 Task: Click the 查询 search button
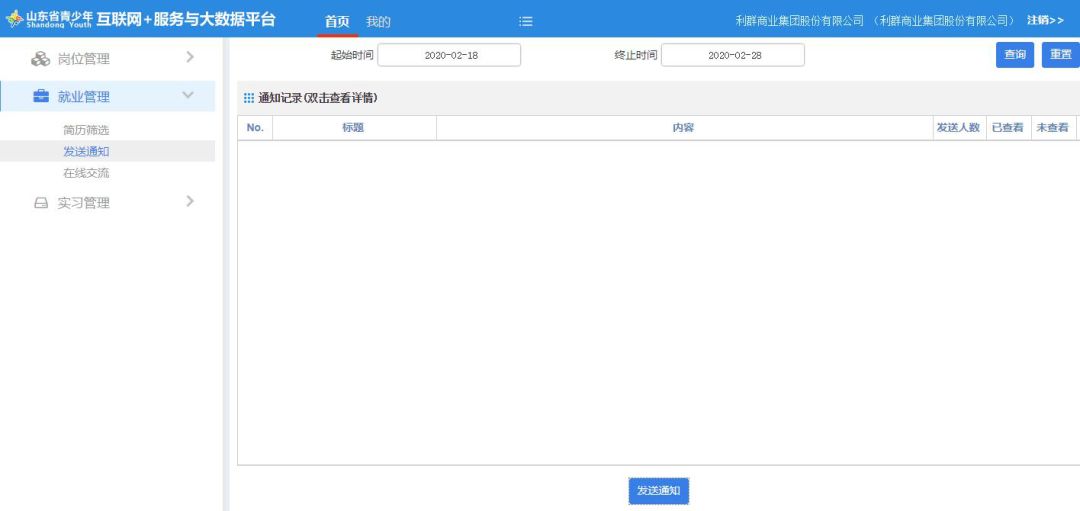tap(1014, 55)
